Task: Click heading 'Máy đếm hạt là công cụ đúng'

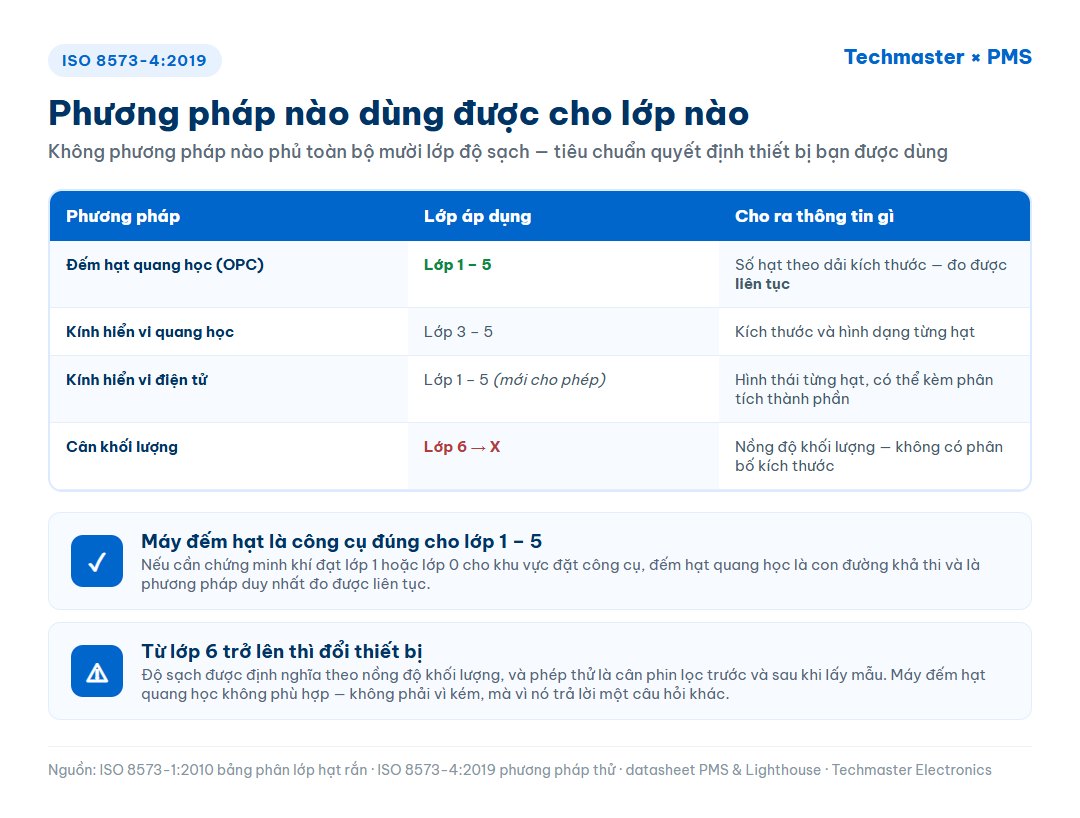Action: [x=341, y=541]
